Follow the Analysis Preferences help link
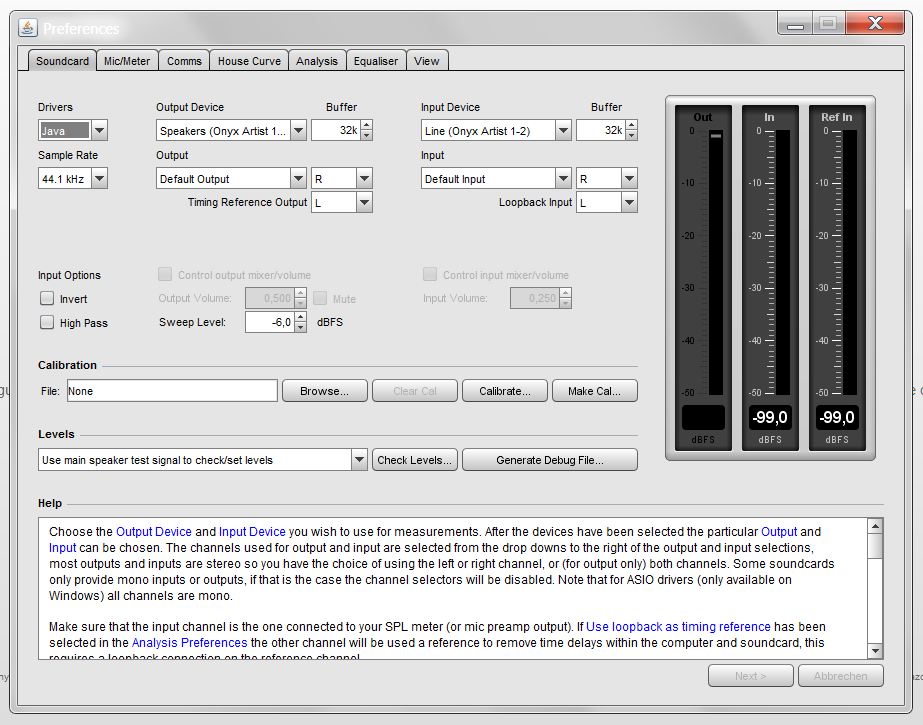 pyautogui.click(x=189, y=643)
